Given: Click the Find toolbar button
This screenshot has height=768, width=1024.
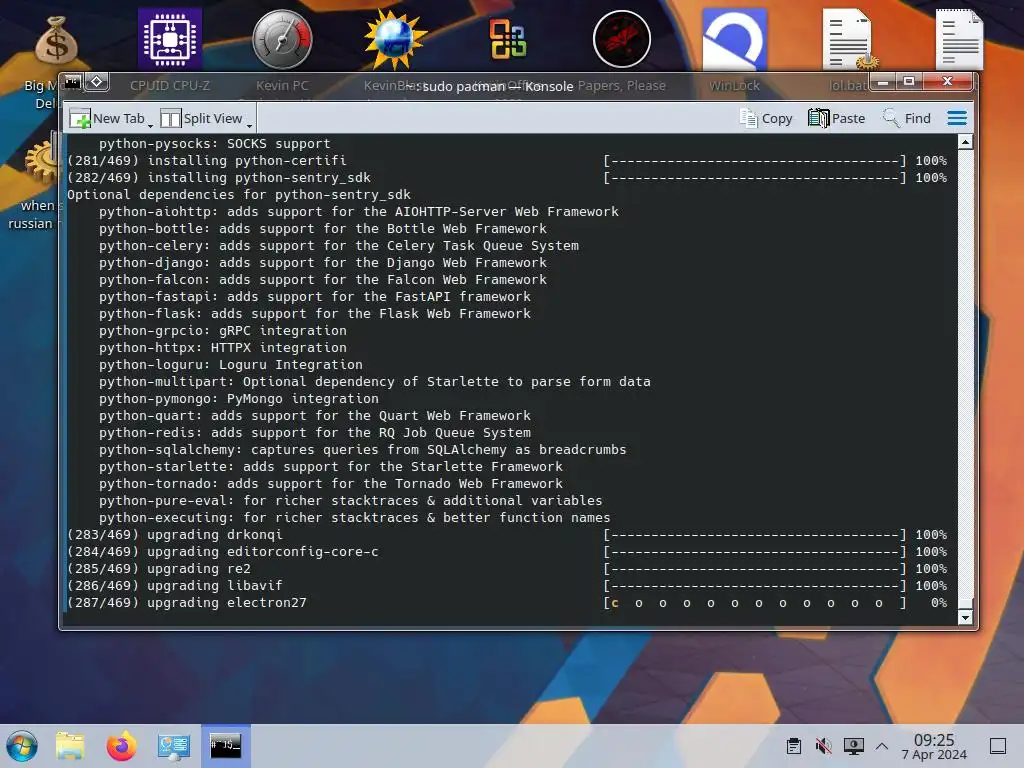Looking at the screenshot, I should [906, 118].
